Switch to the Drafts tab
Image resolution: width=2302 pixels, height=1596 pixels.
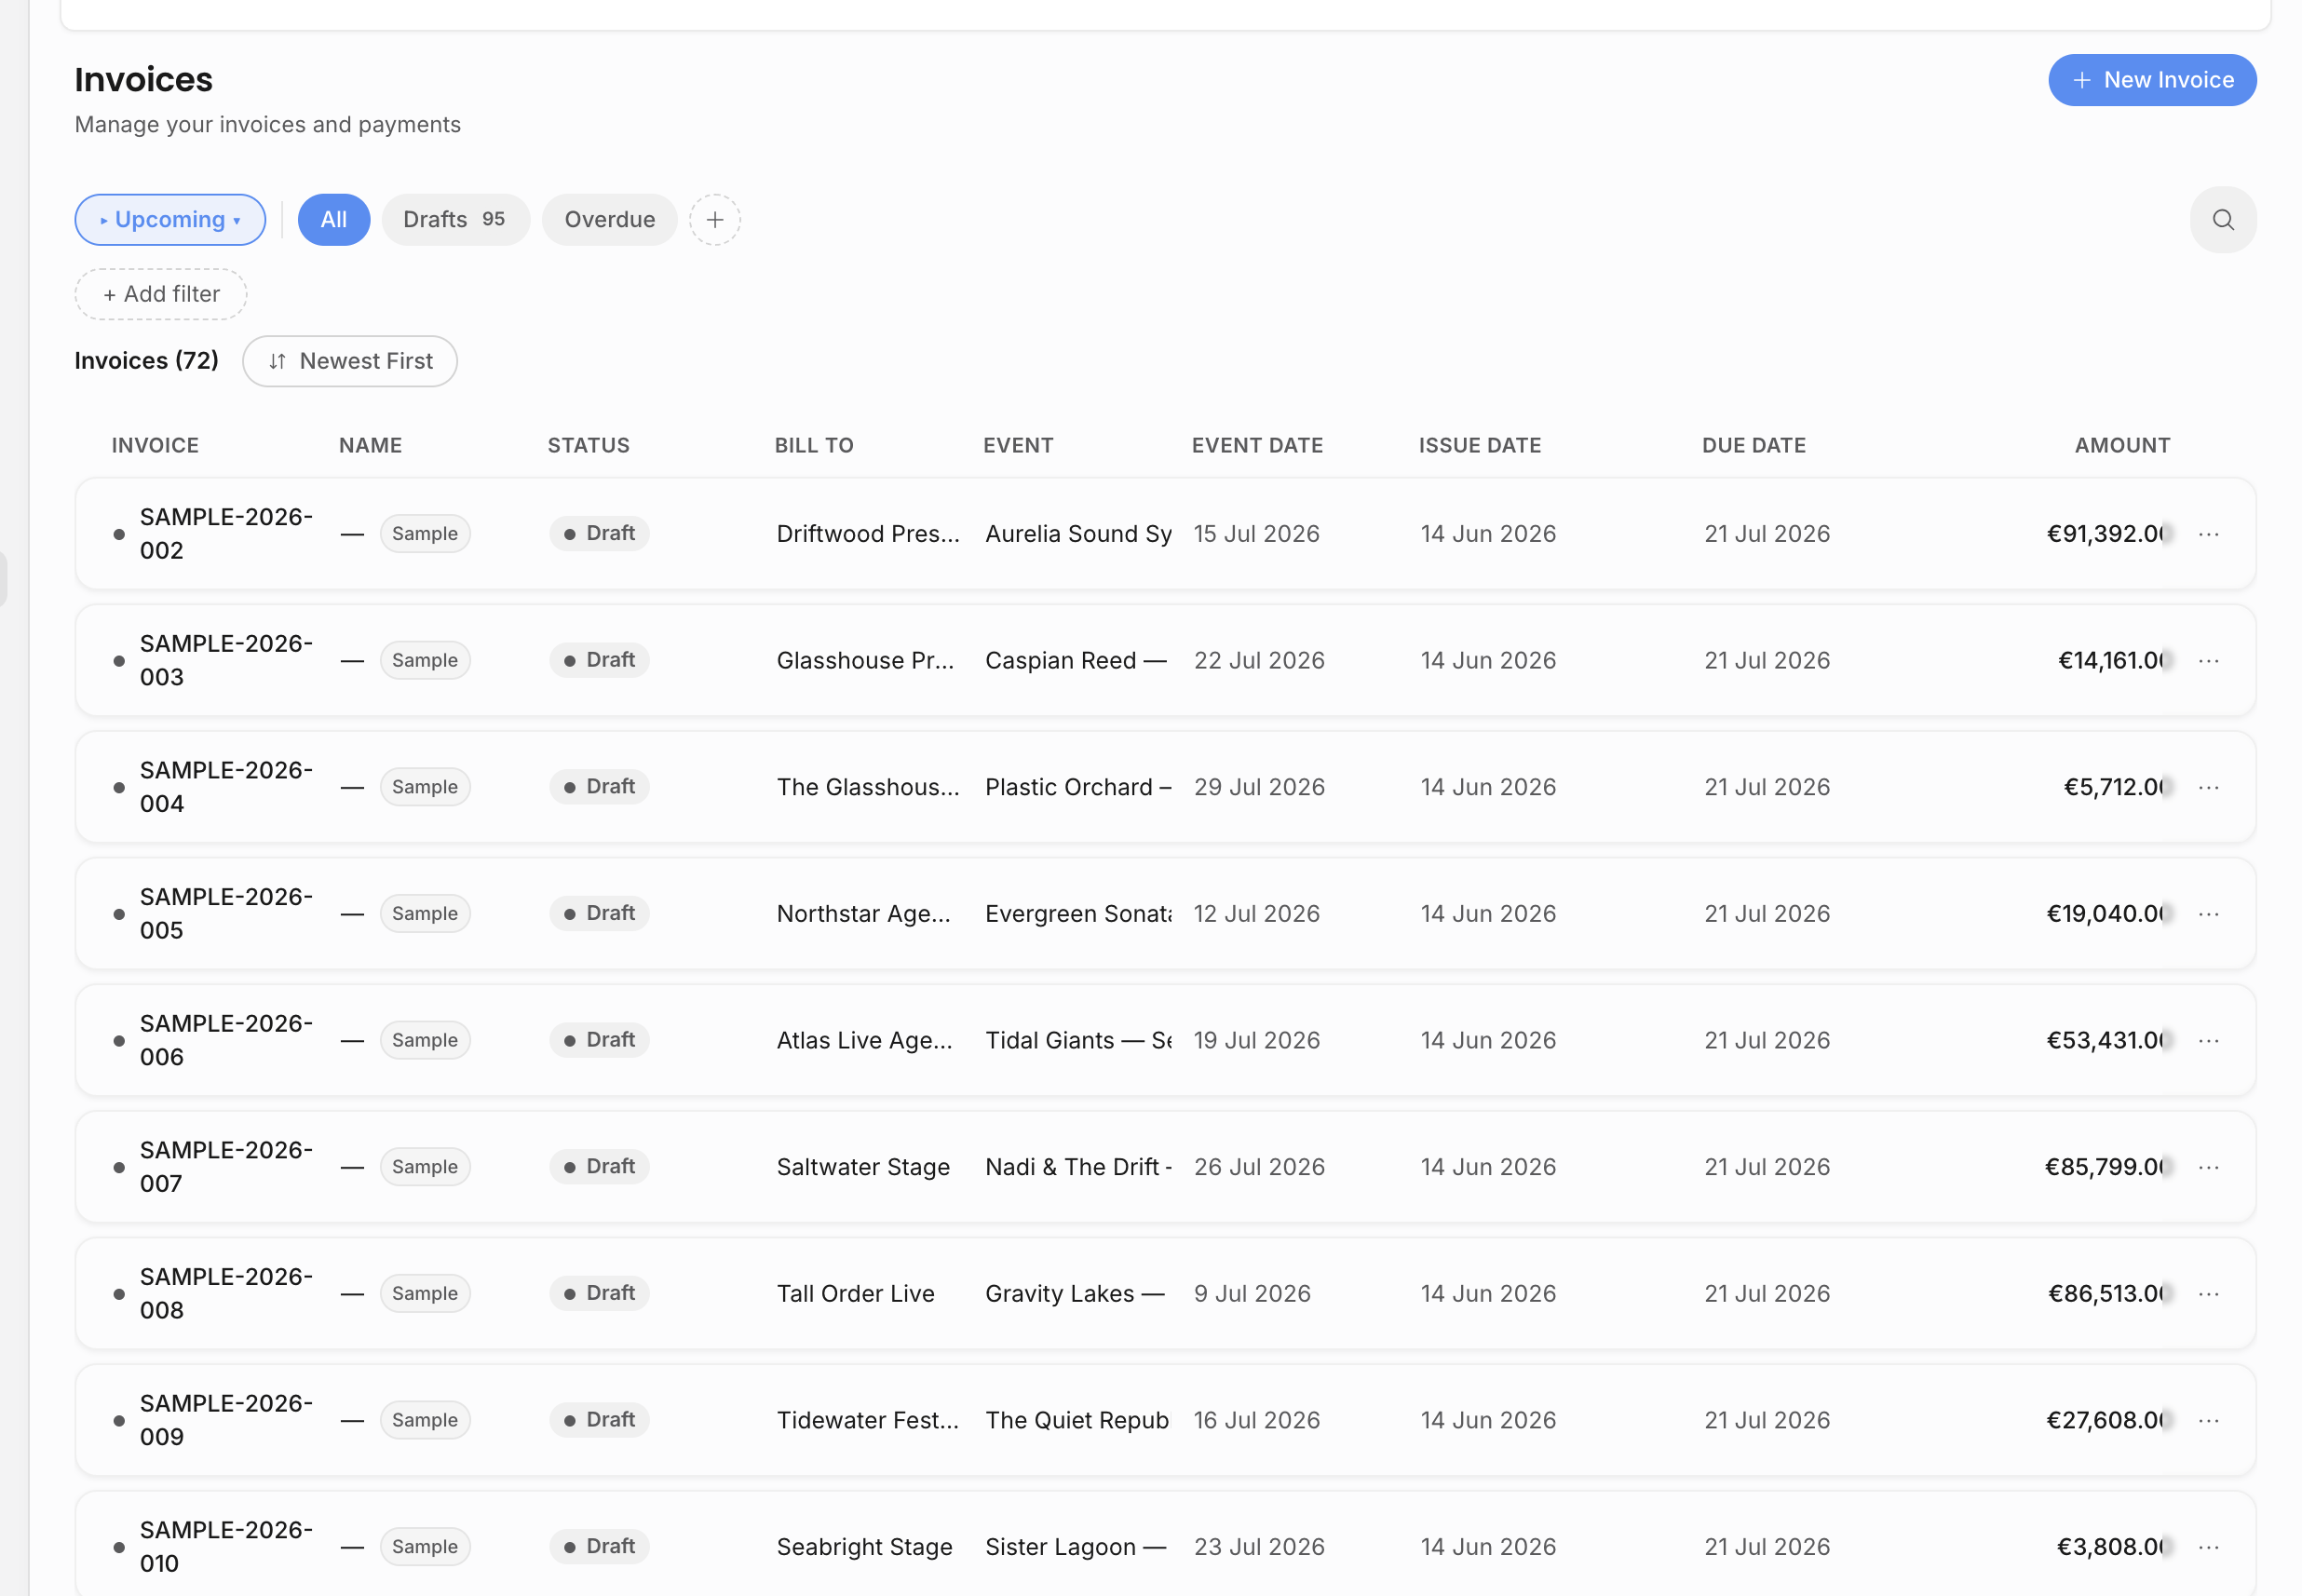tap(455, 220)
